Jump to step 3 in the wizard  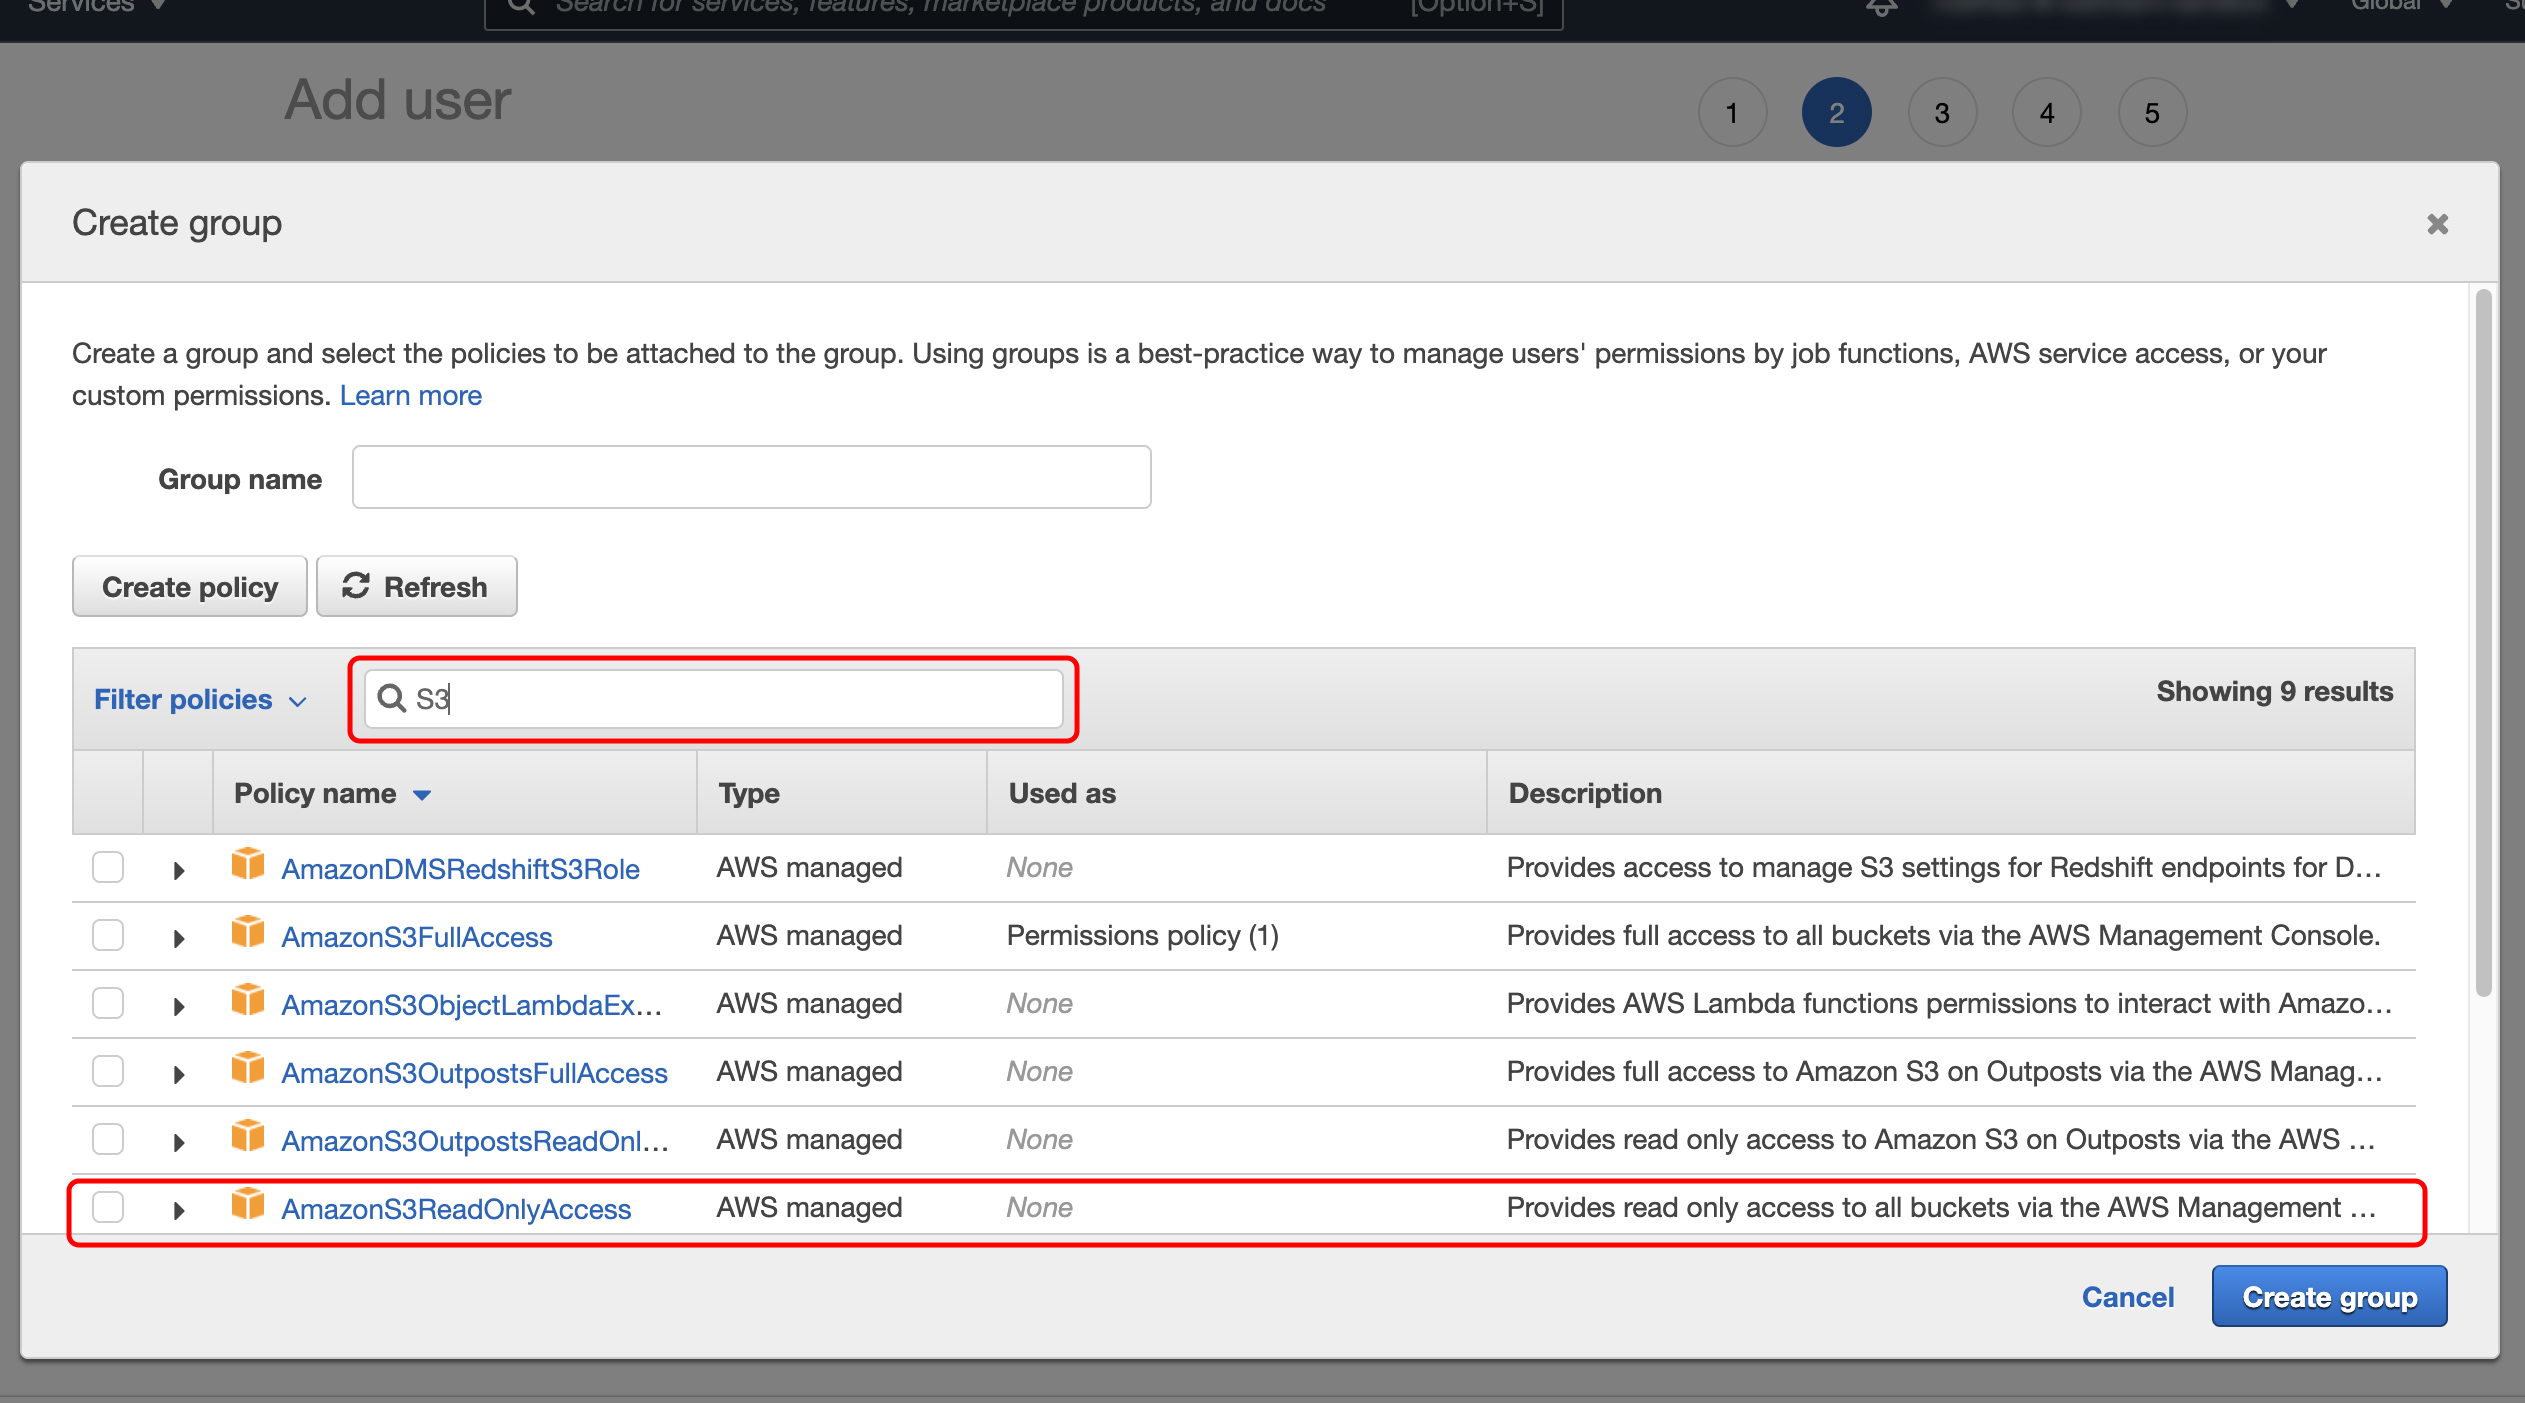(1942, 112)
